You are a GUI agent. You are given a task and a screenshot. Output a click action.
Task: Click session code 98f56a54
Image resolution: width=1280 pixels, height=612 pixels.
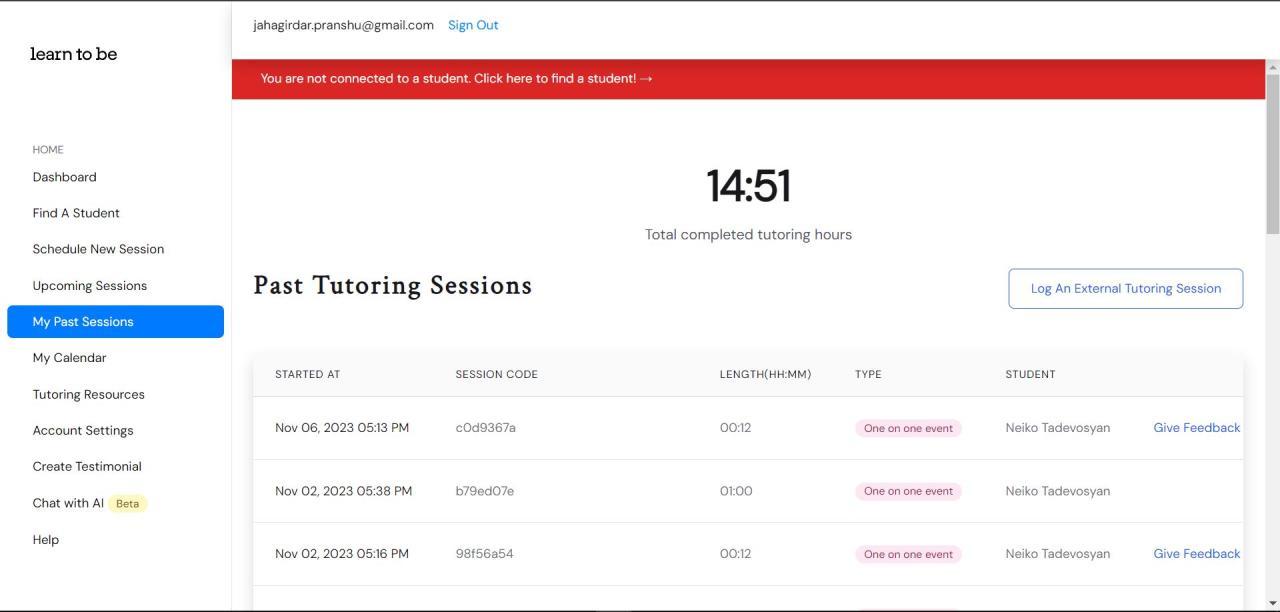[x=484, y=553]
